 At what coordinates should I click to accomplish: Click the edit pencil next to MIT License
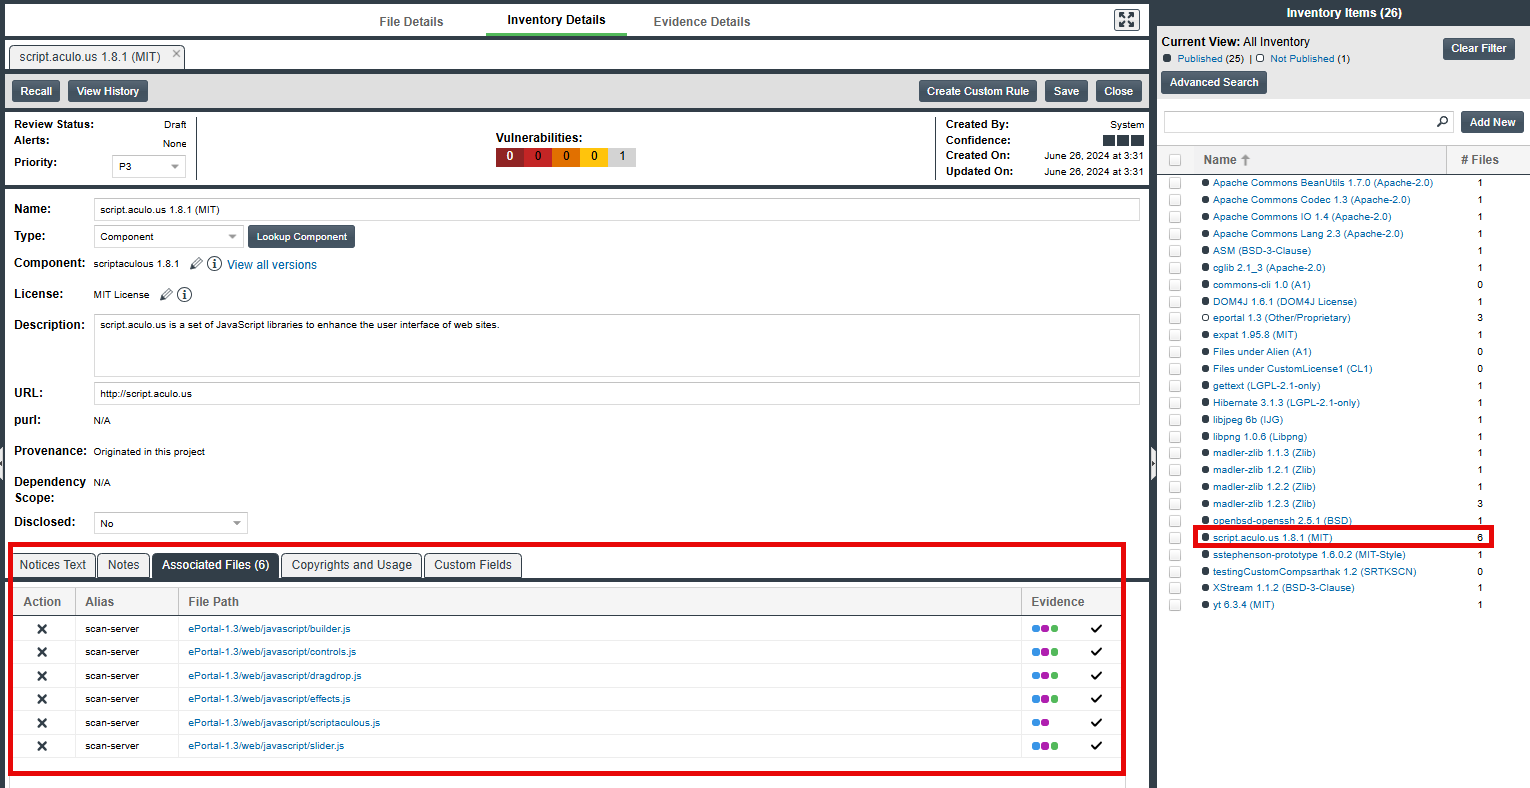[166, 295]
